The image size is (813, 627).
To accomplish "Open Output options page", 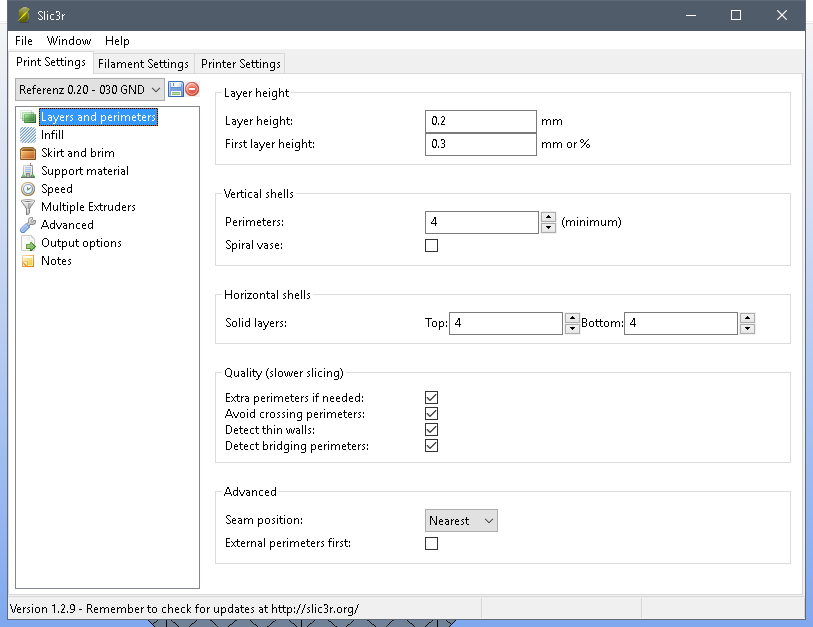I will (x=80, y=243).
